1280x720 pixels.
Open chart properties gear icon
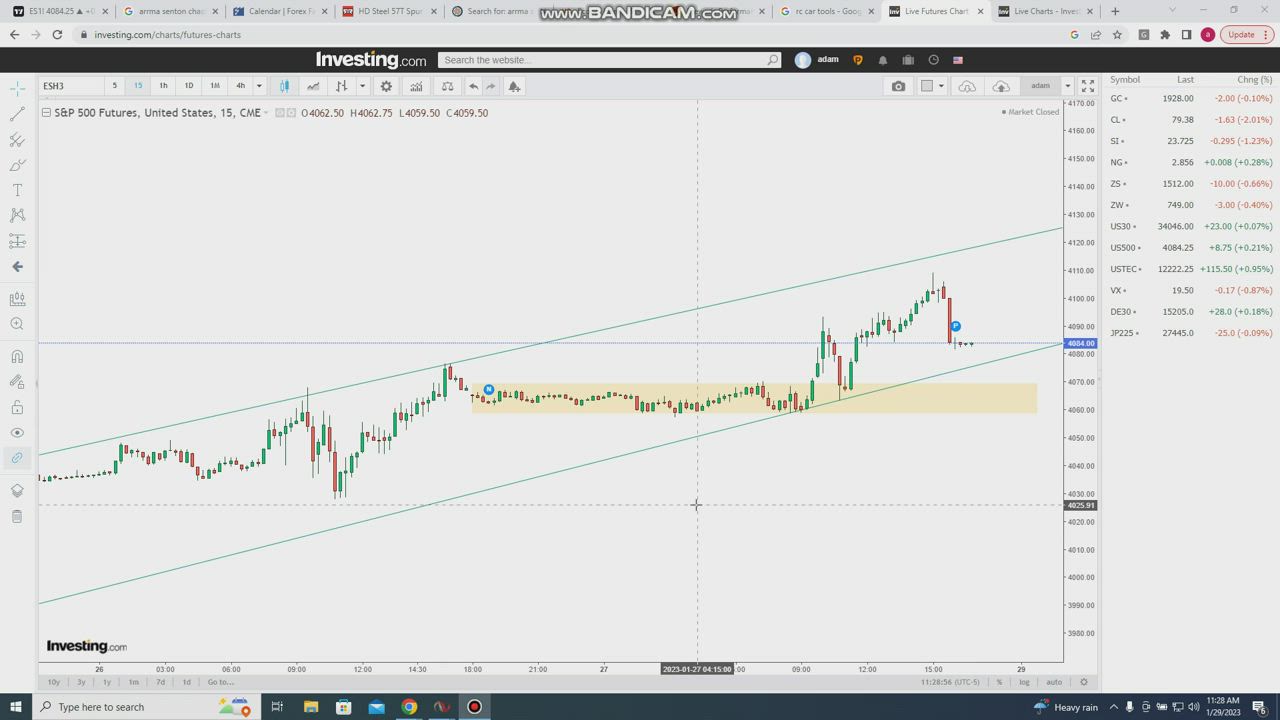point(386,86)
